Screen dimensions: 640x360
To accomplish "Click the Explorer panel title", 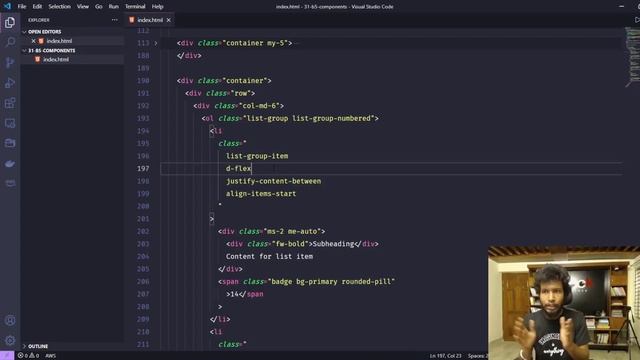I will tap(39, 20).
